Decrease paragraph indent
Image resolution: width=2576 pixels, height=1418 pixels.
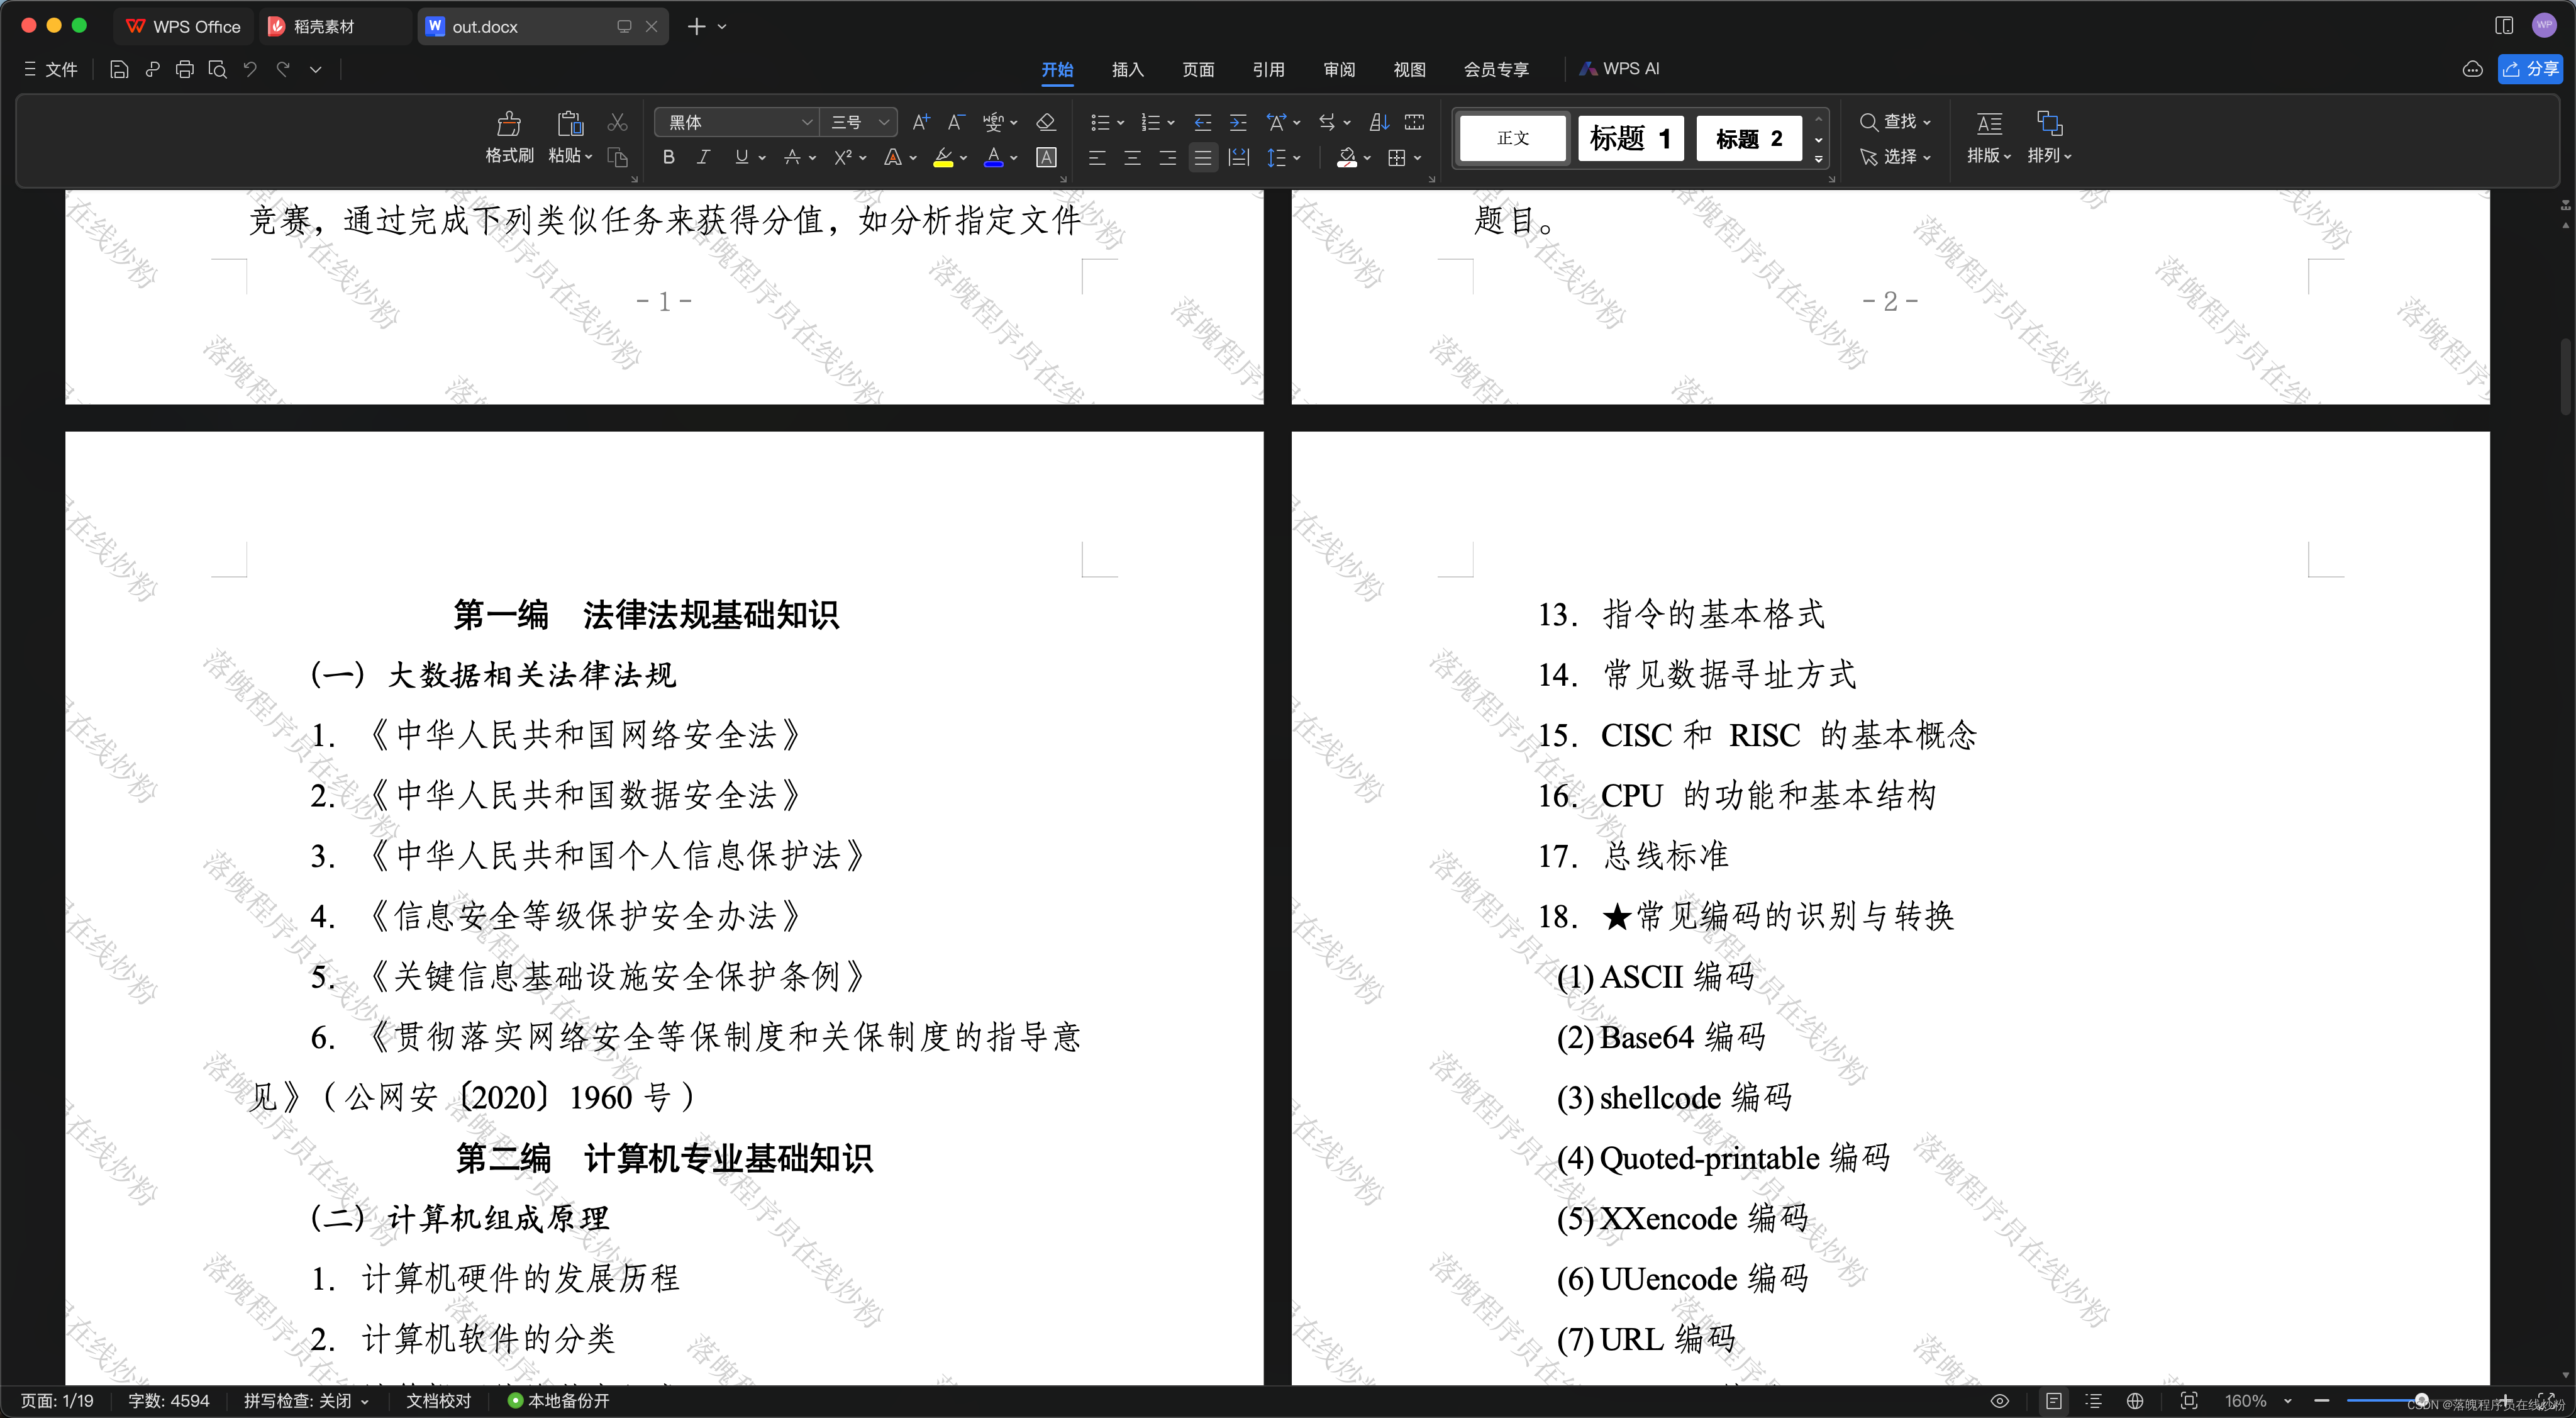tap(1203, 122)
